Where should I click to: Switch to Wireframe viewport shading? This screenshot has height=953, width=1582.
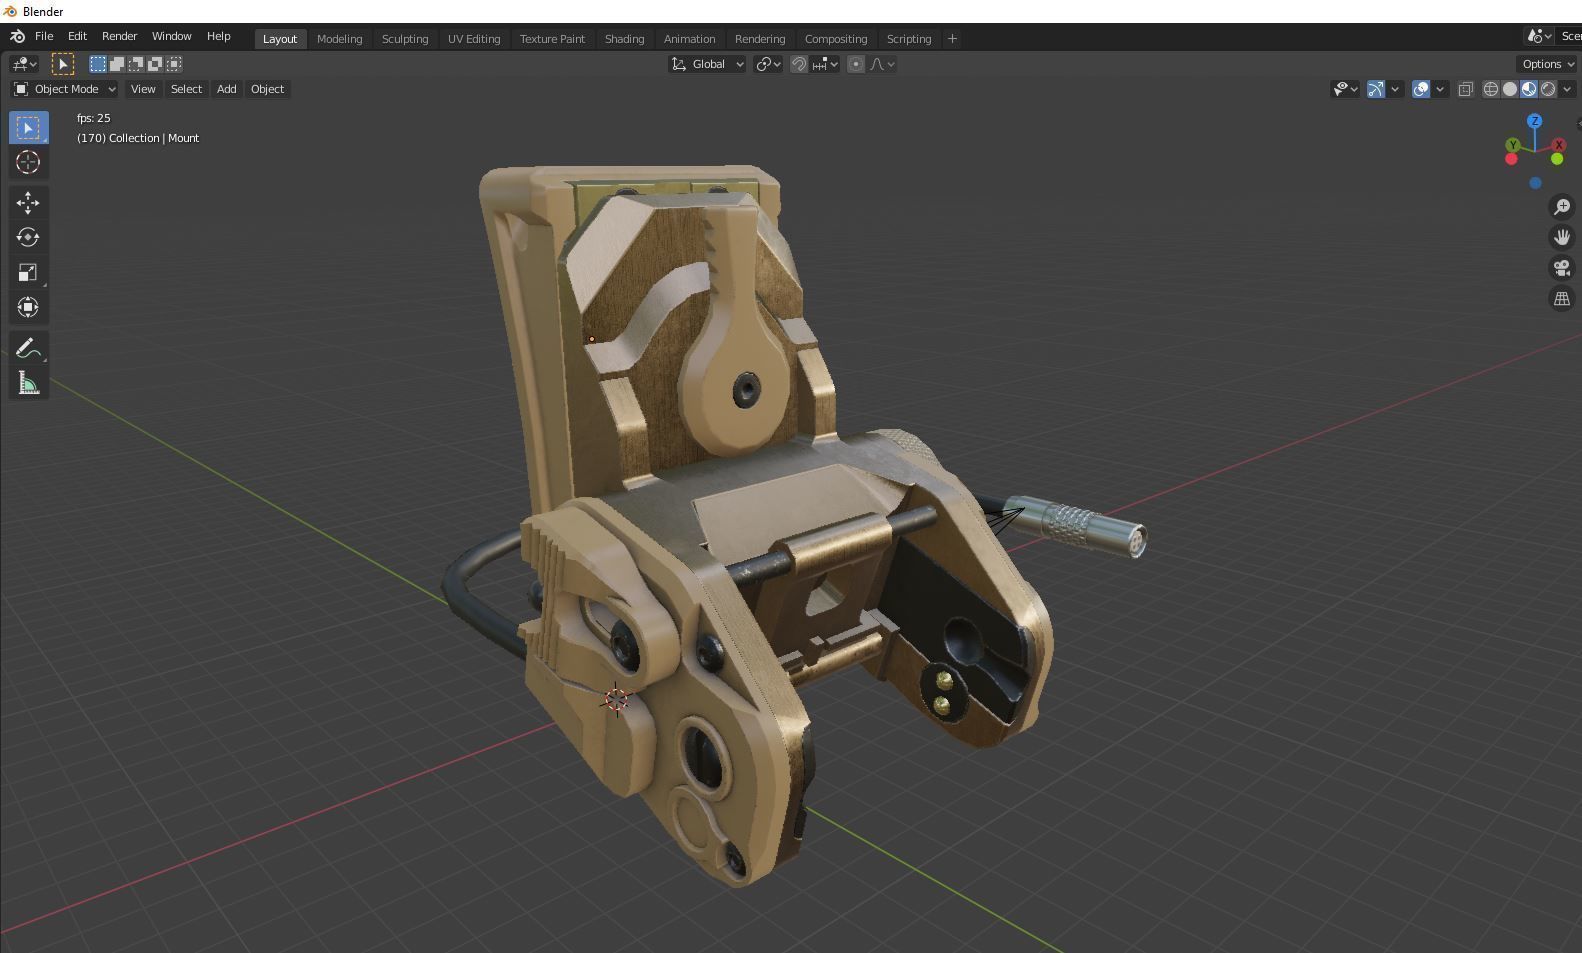click(x=1490, y=89)
